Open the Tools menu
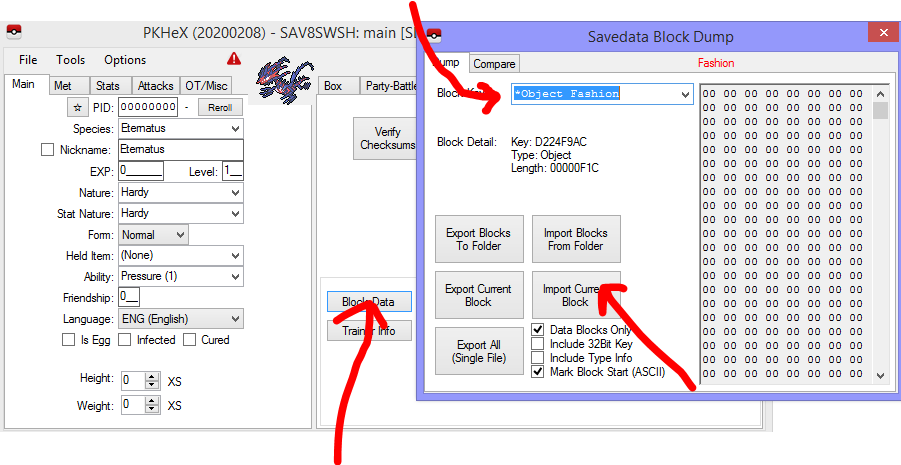The height and width of the screenshot is (465, 901). point(70,60)
